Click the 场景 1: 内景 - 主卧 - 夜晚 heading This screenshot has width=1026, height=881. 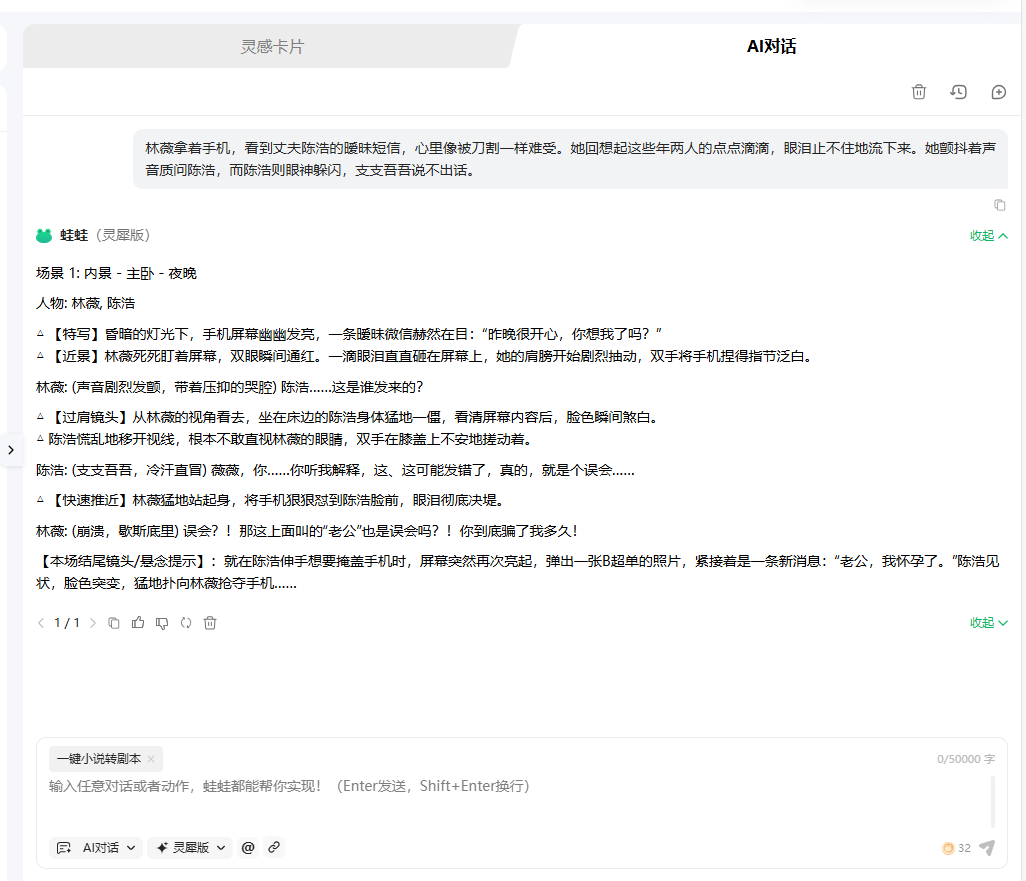click(116, 274)
